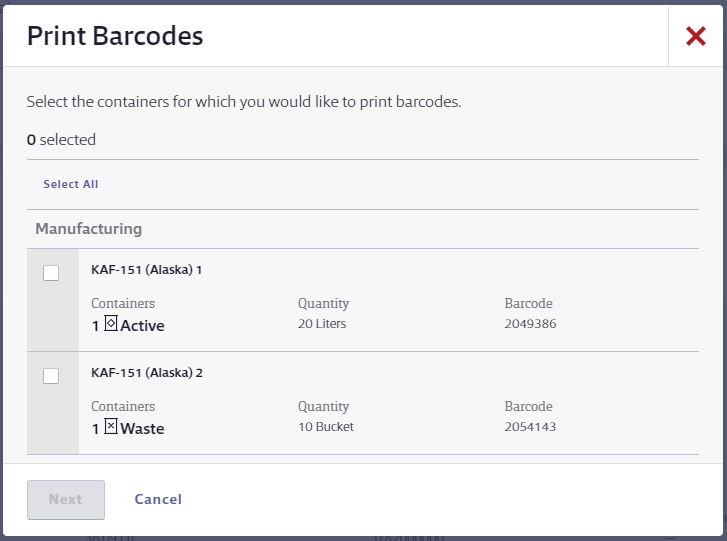
Task: Click the Active container label
Action: [x=142, y=325]
